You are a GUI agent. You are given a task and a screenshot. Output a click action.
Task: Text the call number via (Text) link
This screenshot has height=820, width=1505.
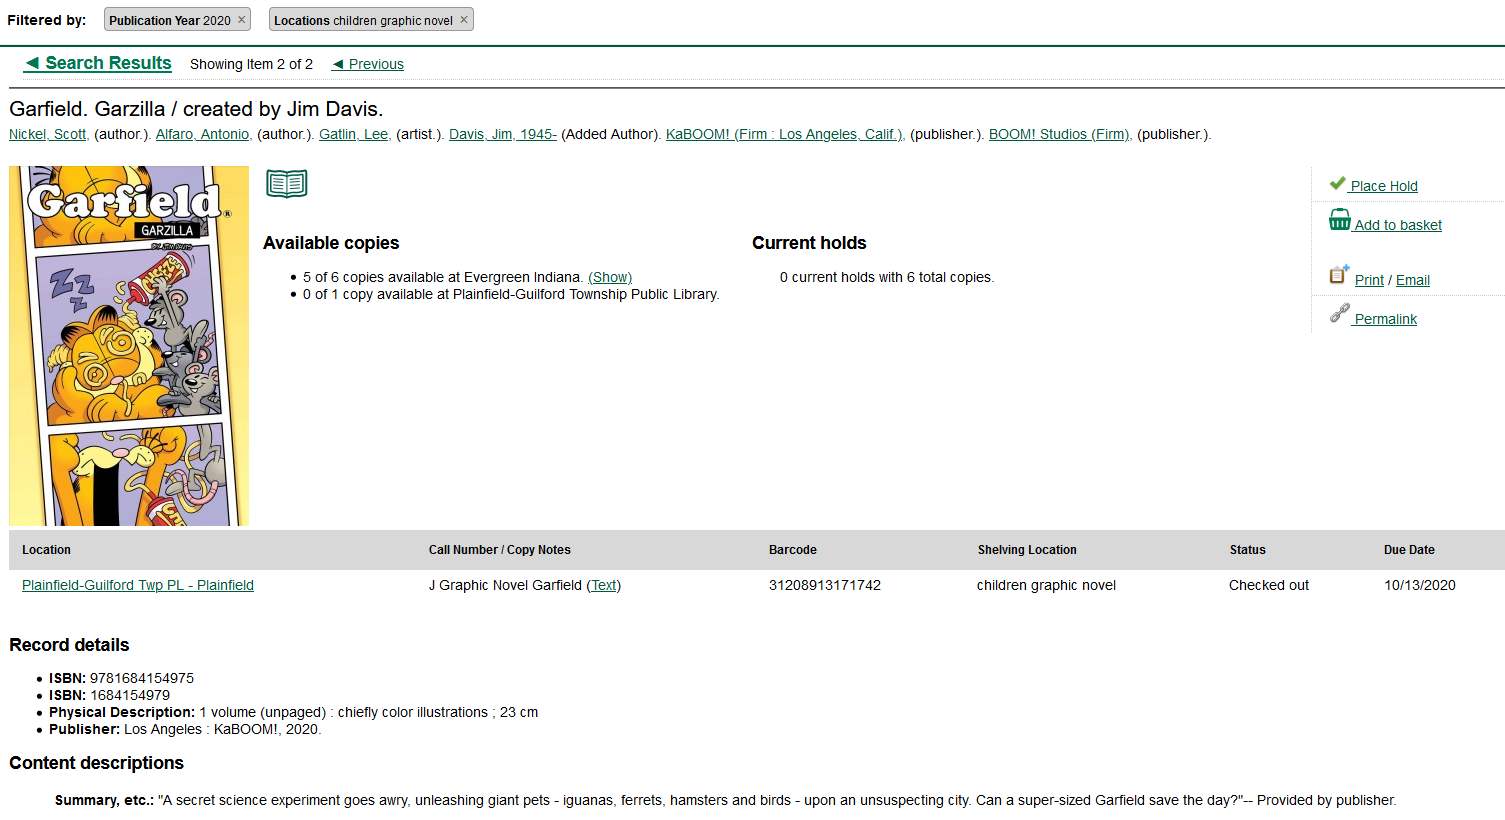coord(604,585)
